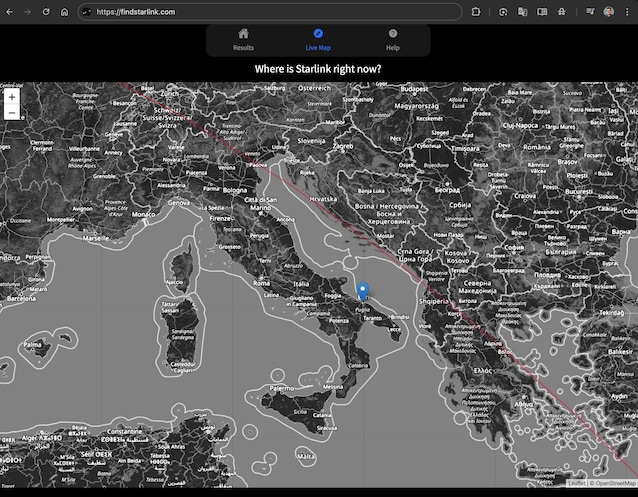Click the Shqipëria country label

pos(434,301)
